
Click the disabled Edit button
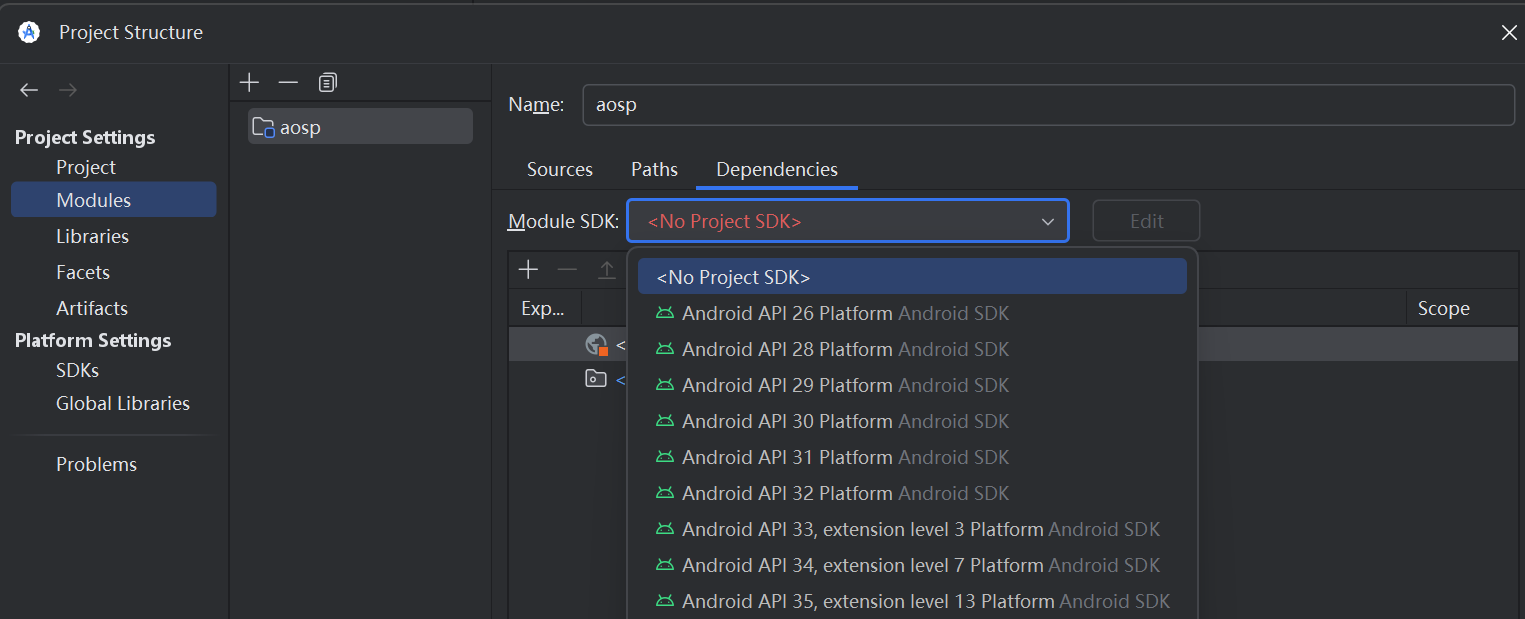coord(1146,221)
